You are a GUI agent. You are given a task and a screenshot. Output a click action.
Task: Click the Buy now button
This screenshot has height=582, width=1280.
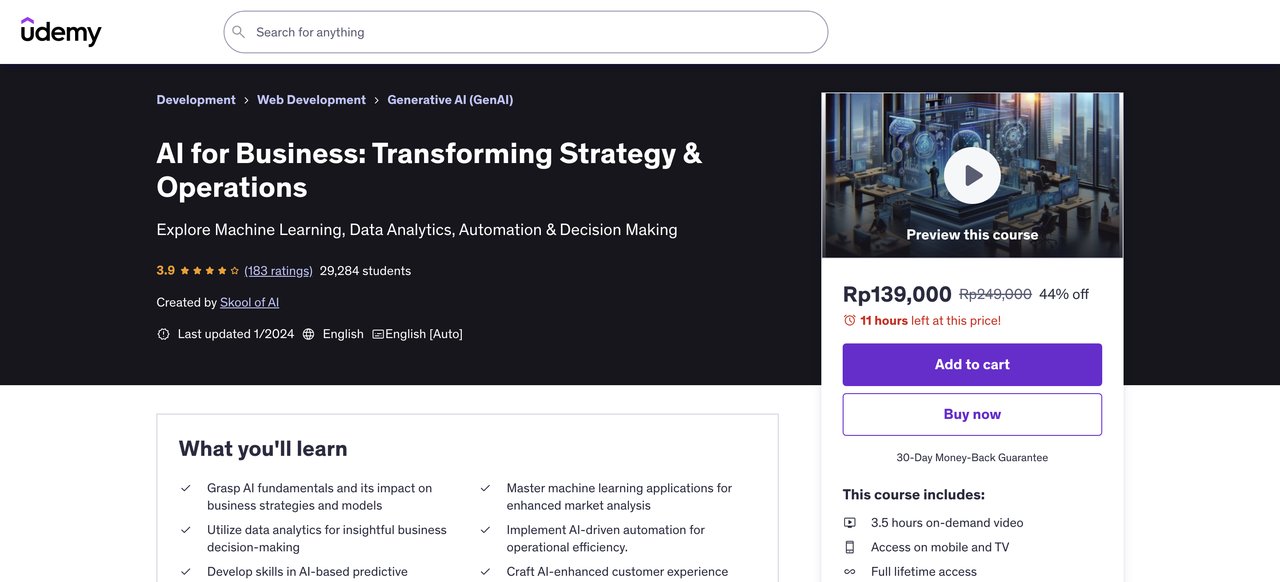[972, 414]
